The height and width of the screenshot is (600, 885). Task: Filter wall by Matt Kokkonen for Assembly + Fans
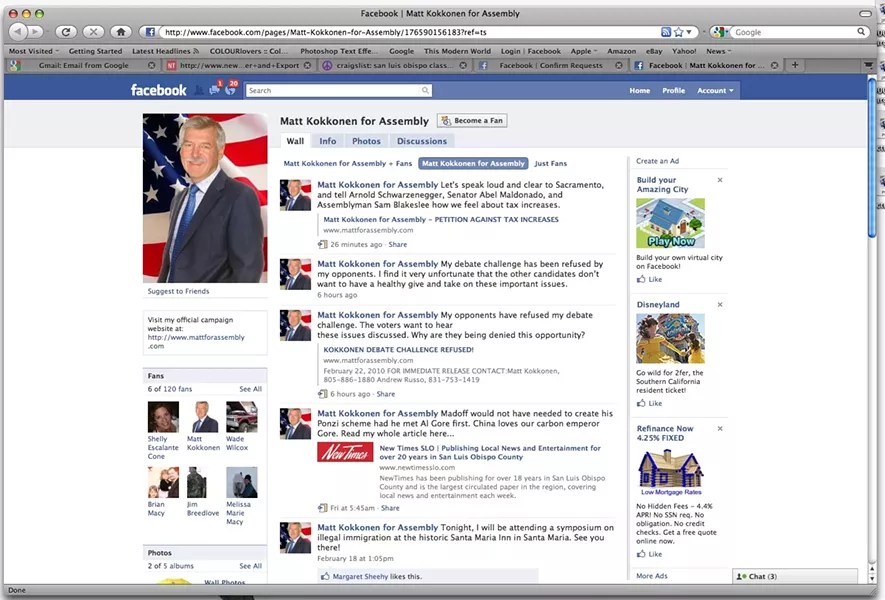point(348,164)
